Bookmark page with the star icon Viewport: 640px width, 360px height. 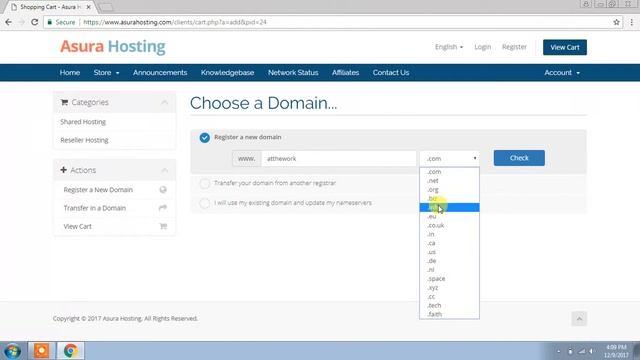click(x=616, y=22)
